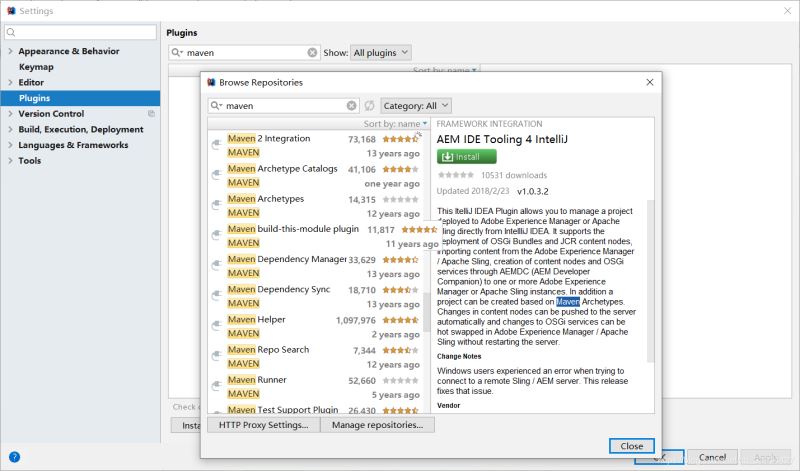Click the plugin icon beside Maven Dependency Manager

[x=217, y=265]
